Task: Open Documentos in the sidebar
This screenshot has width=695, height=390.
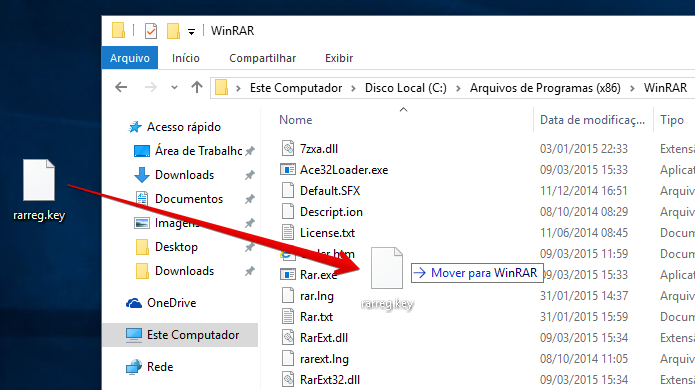Action: click(189, 199)
